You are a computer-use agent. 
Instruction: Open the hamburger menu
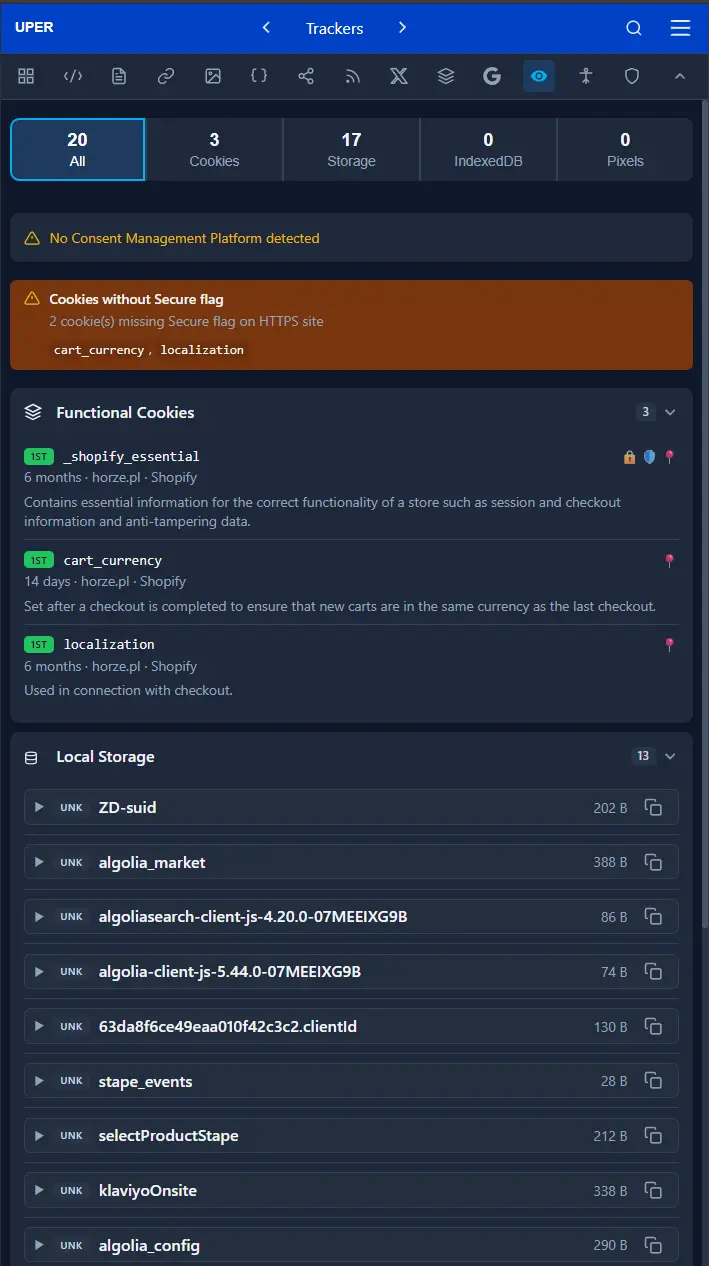[680, 28]
